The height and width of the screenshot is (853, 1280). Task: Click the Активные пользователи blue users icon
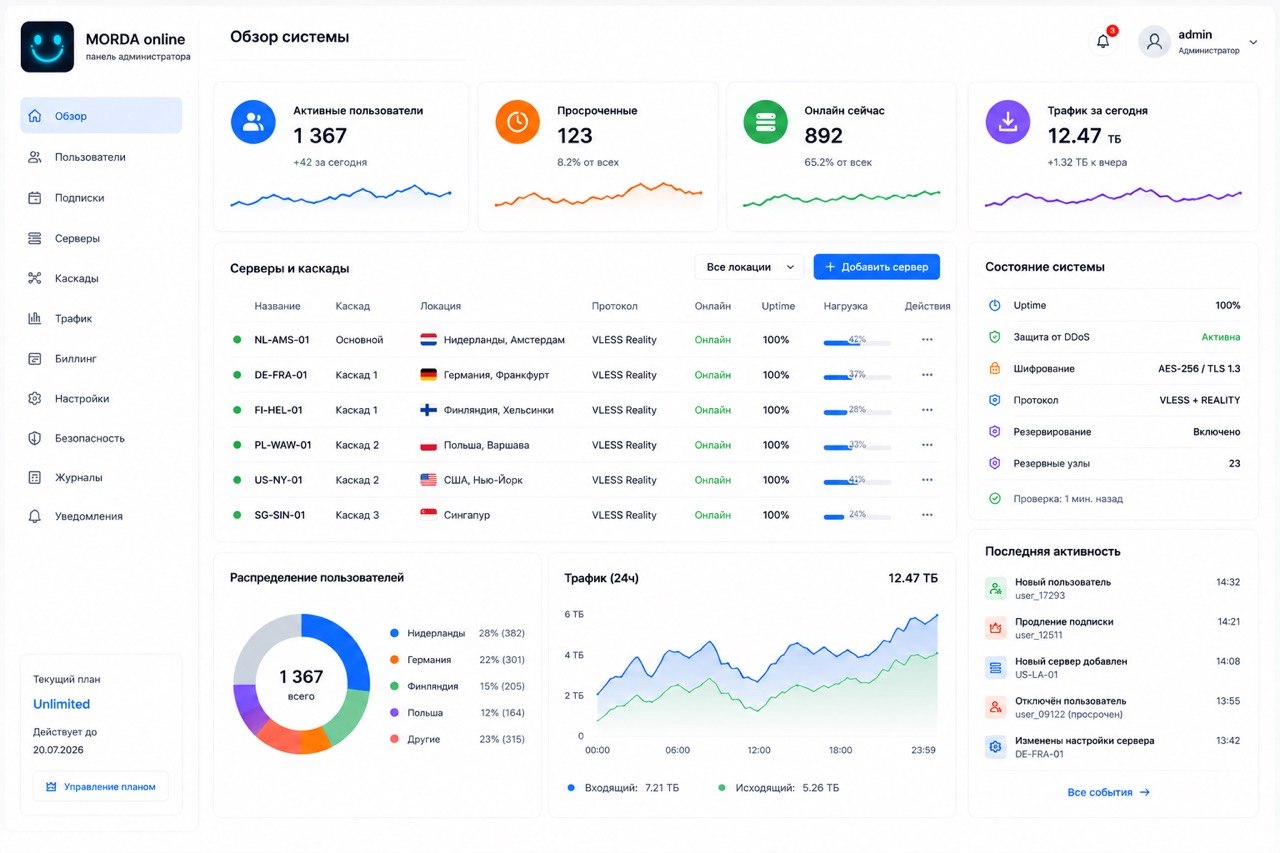pyautogui.click(x=253, y=122)
